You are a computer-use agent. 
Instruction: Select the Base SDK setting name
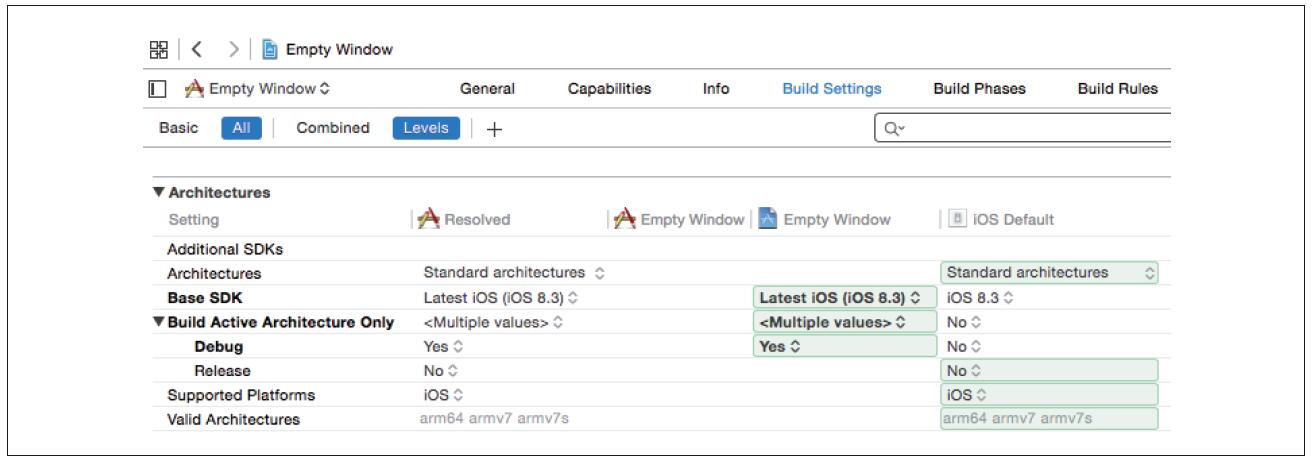[x=205, y=298]
